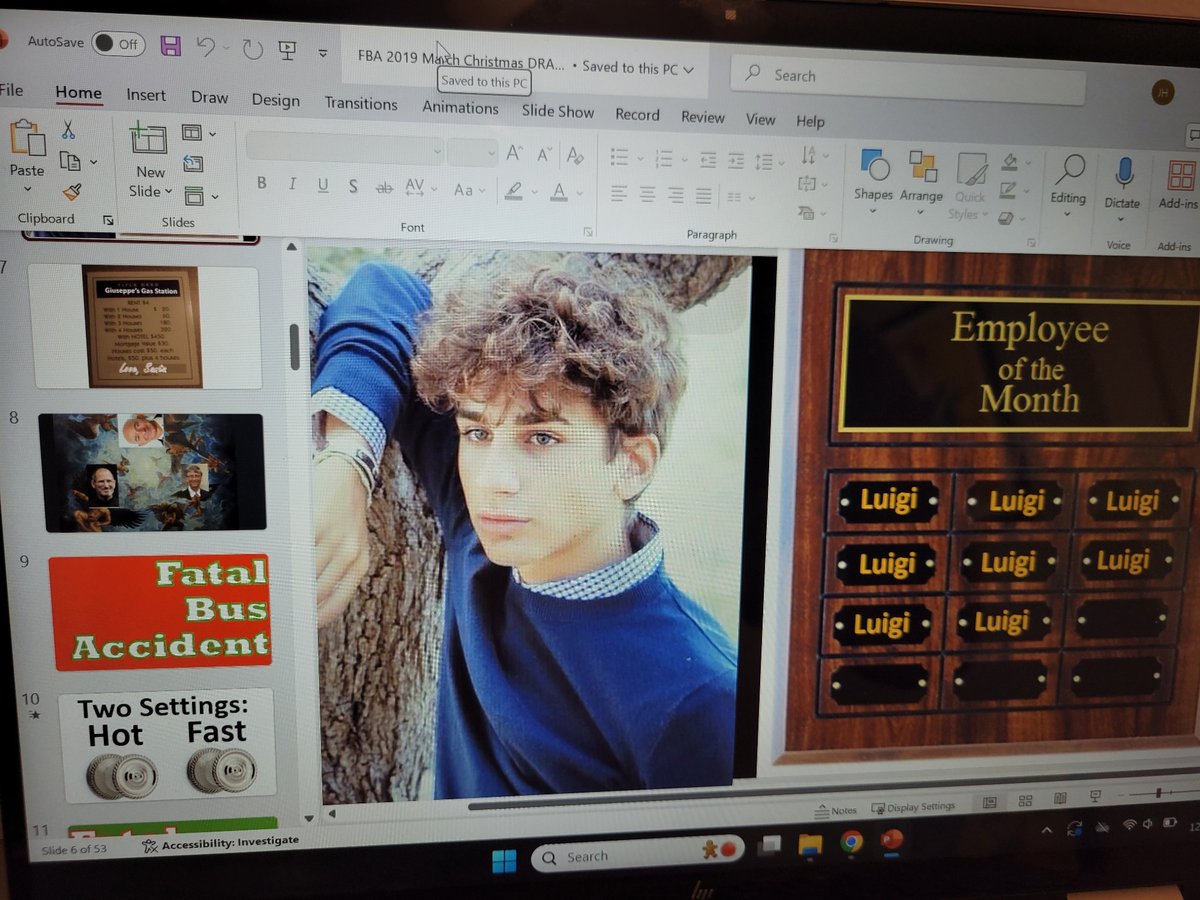Increase font size icon
The width and height of the screenshot is (1200, 900).
(x=514, y=153)
